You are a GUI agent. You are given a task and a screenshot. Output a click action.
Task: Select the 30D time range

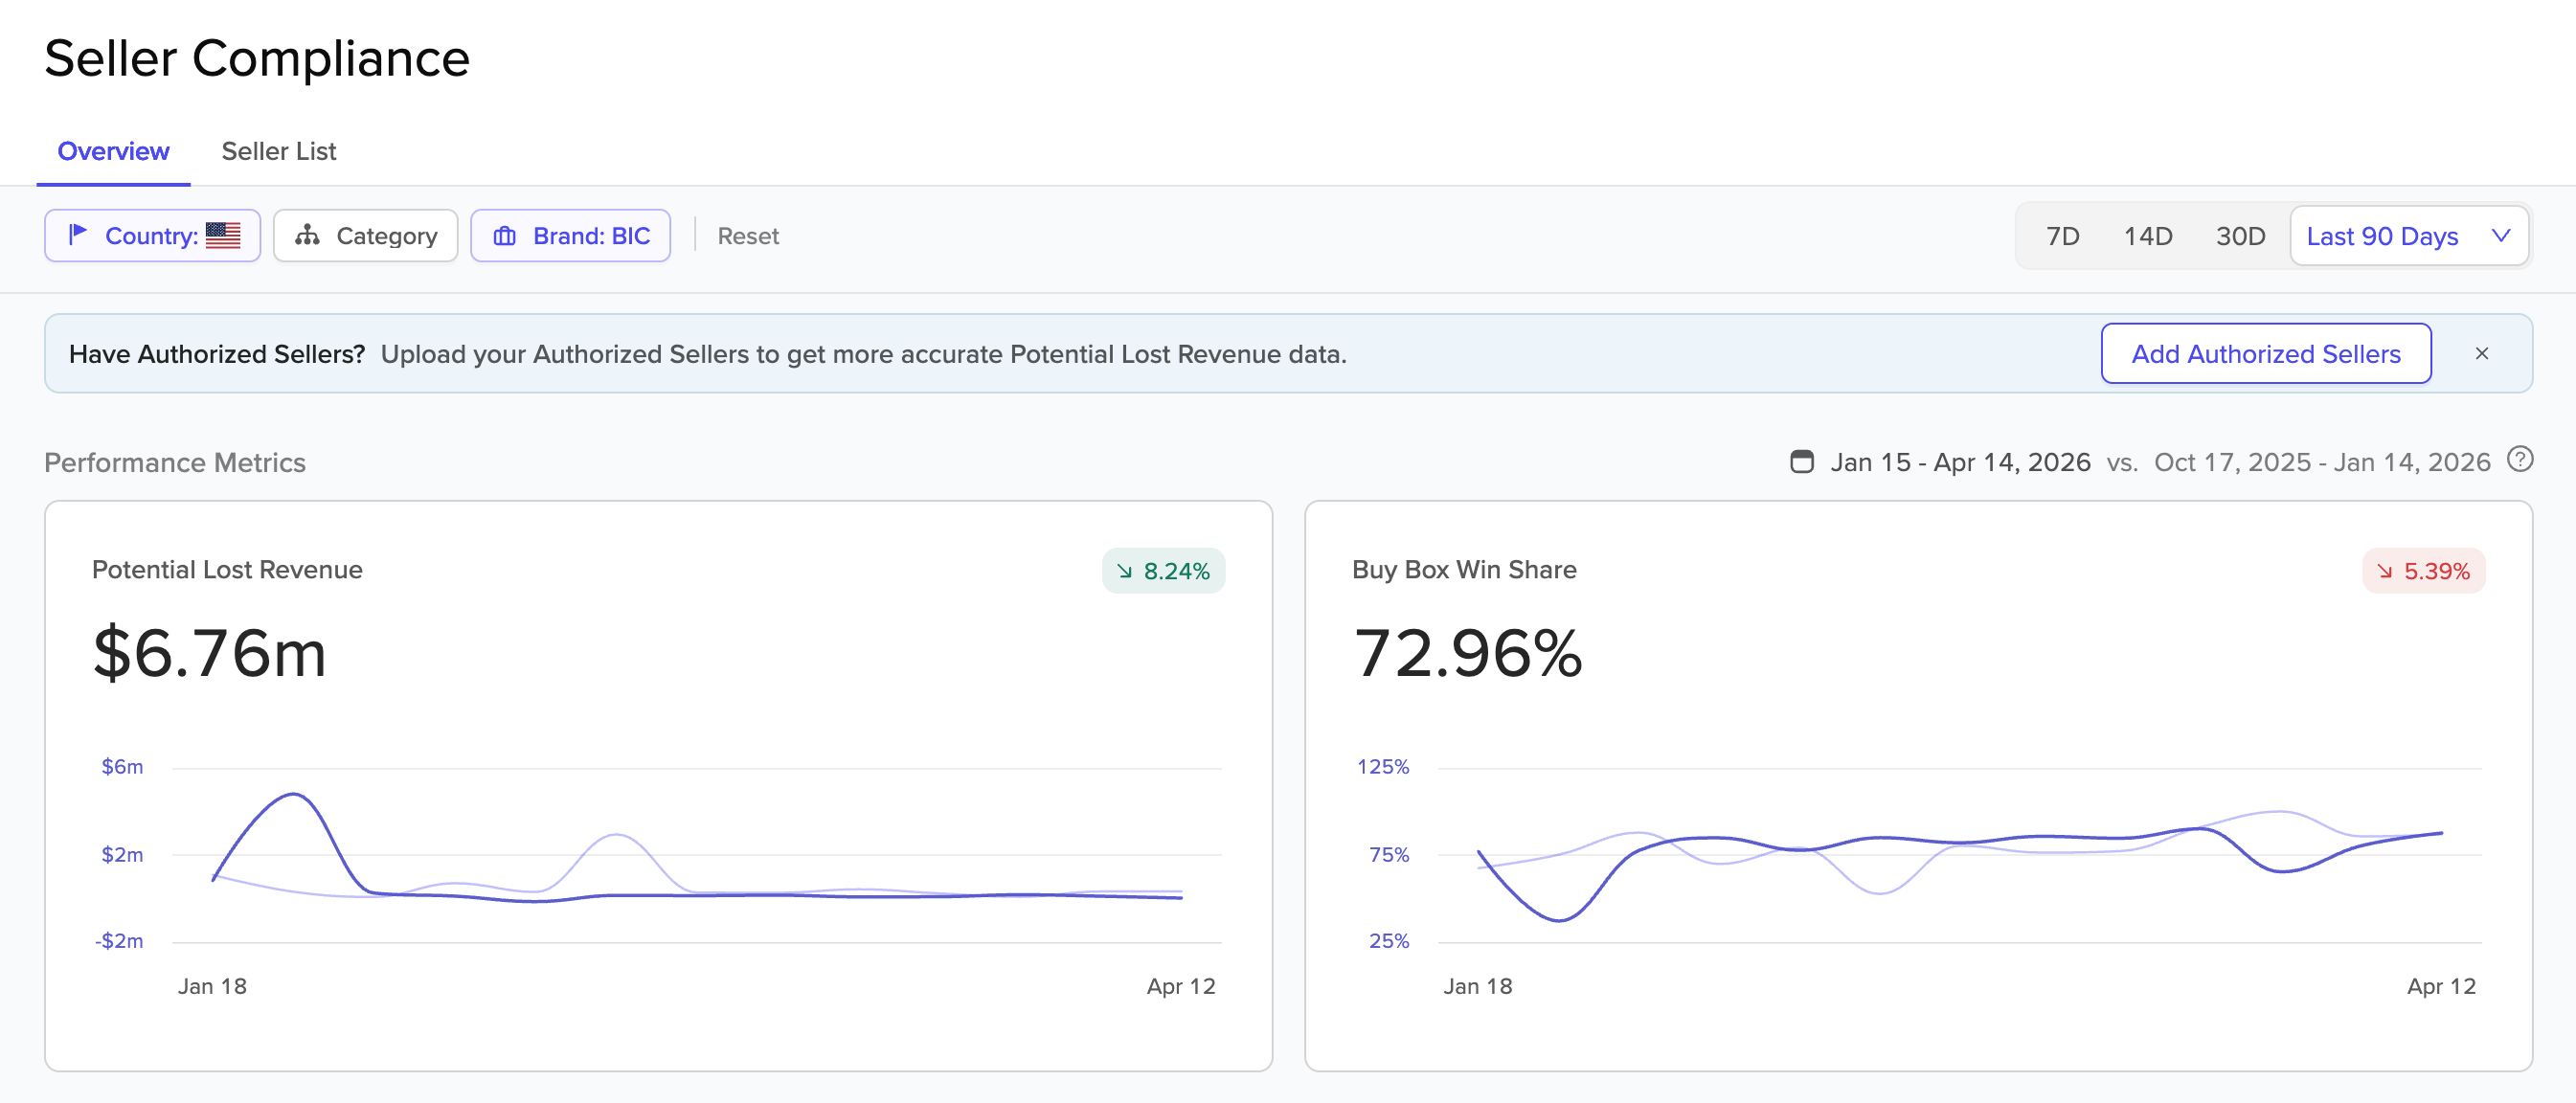point(2240,236)
